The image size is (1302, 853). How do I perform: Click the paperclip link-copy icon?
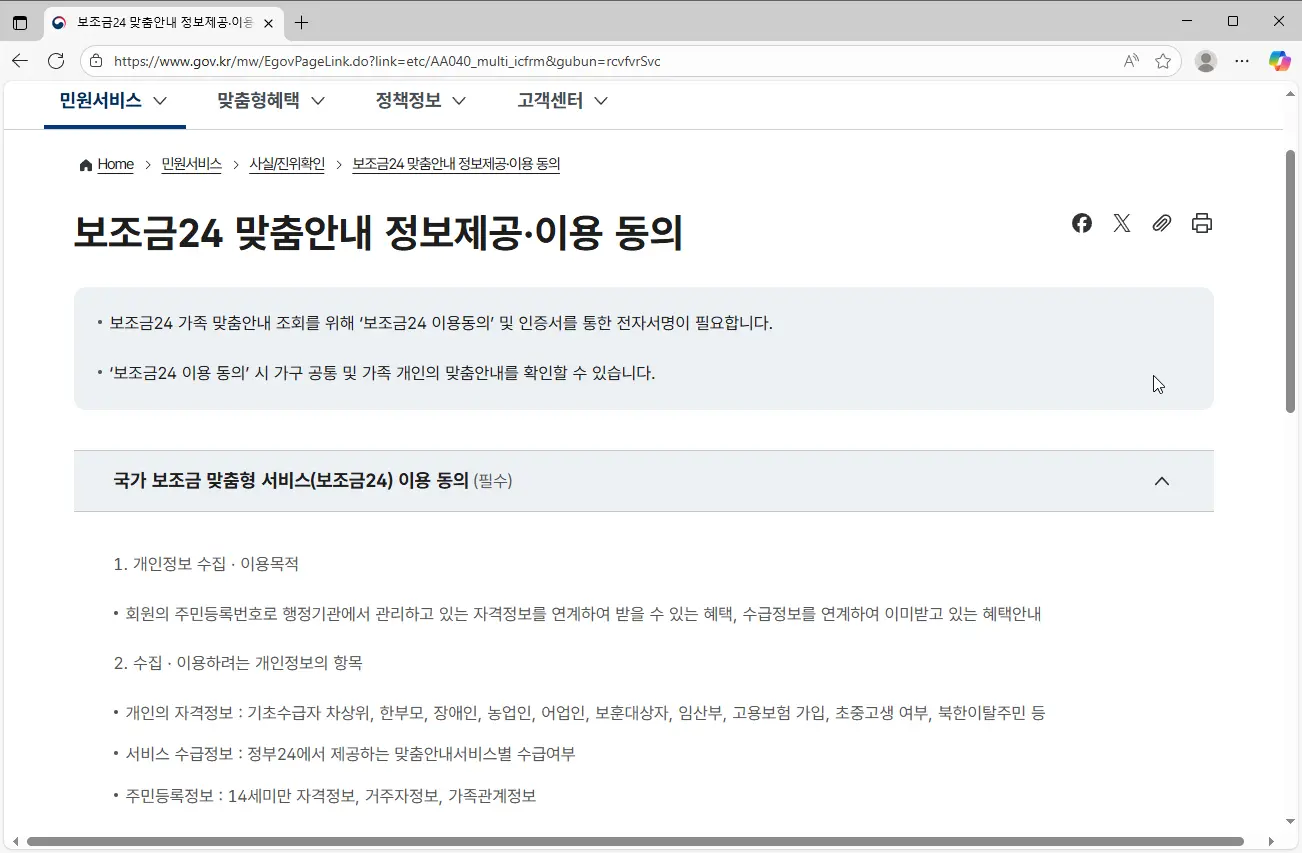[1161, 223]
